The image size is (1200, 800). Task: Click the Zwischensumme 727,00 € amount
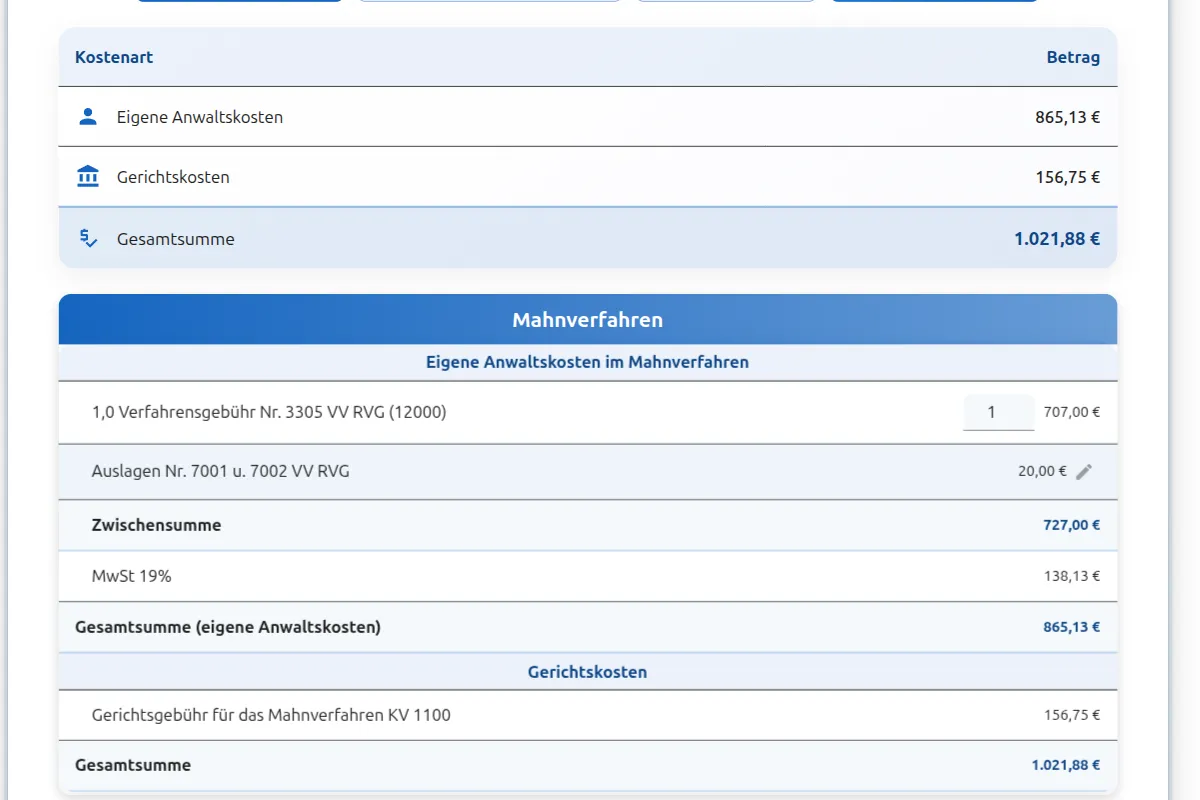tap(1071, 525)
